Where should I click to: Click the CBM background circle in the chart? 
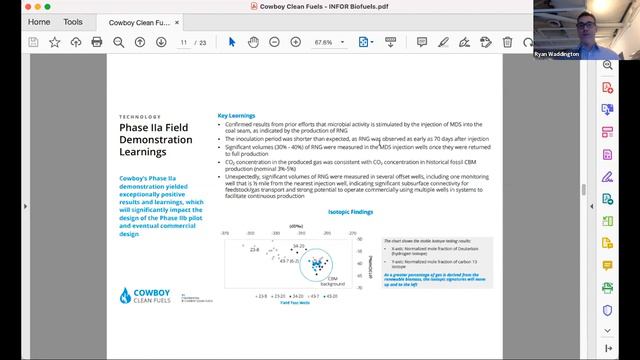pyautogui.click(x=316, y=265)
